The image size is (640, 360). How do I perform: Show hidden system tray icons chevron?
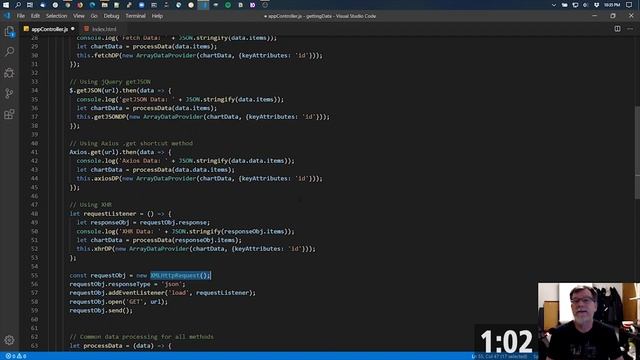coord(554,5)
